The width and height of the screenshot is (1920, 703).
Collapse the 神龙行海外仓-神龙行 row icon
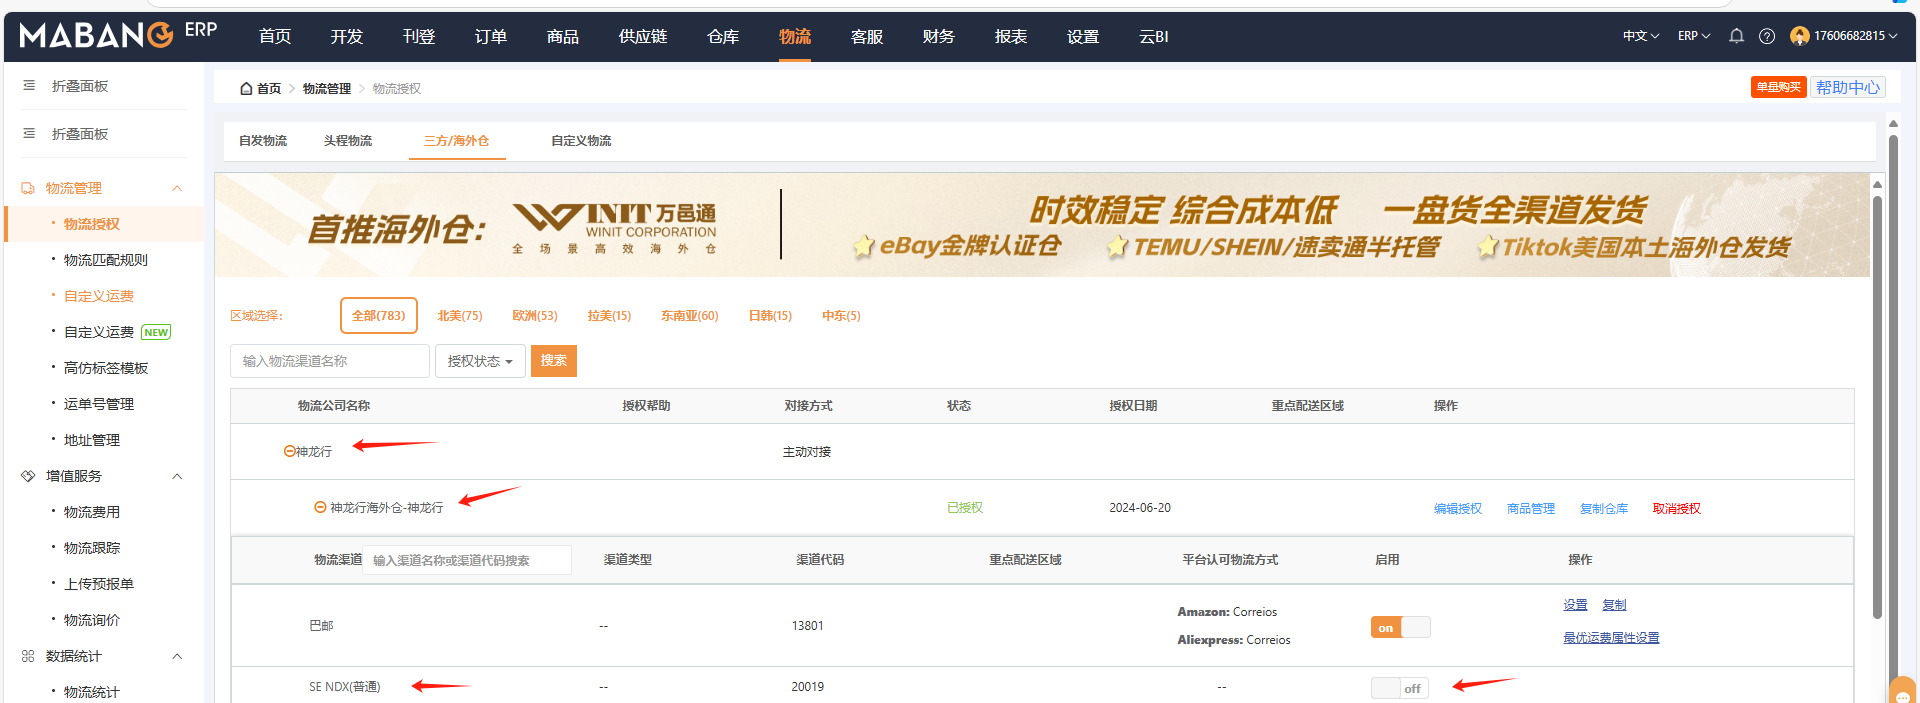pos(320,507)
